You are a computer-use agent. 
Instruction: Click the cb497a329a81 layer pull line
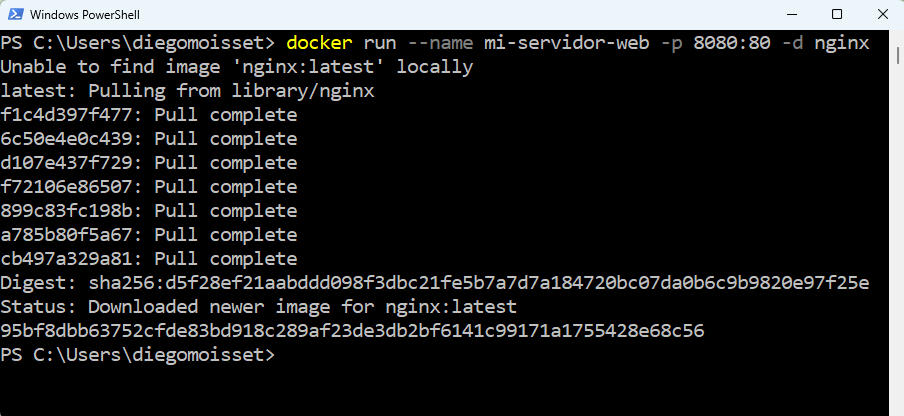[149, 259]
